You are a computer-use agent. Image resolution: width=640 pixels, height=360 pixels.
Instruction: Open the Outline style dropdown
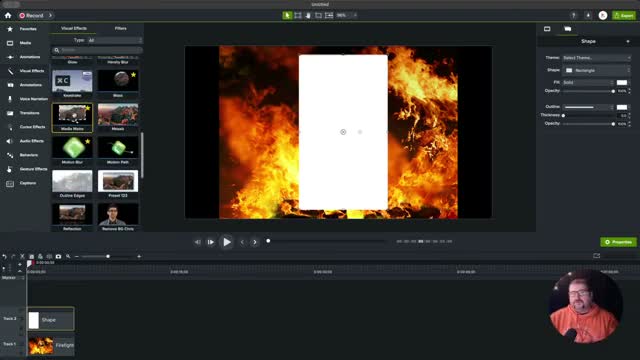tap(588, 107)
